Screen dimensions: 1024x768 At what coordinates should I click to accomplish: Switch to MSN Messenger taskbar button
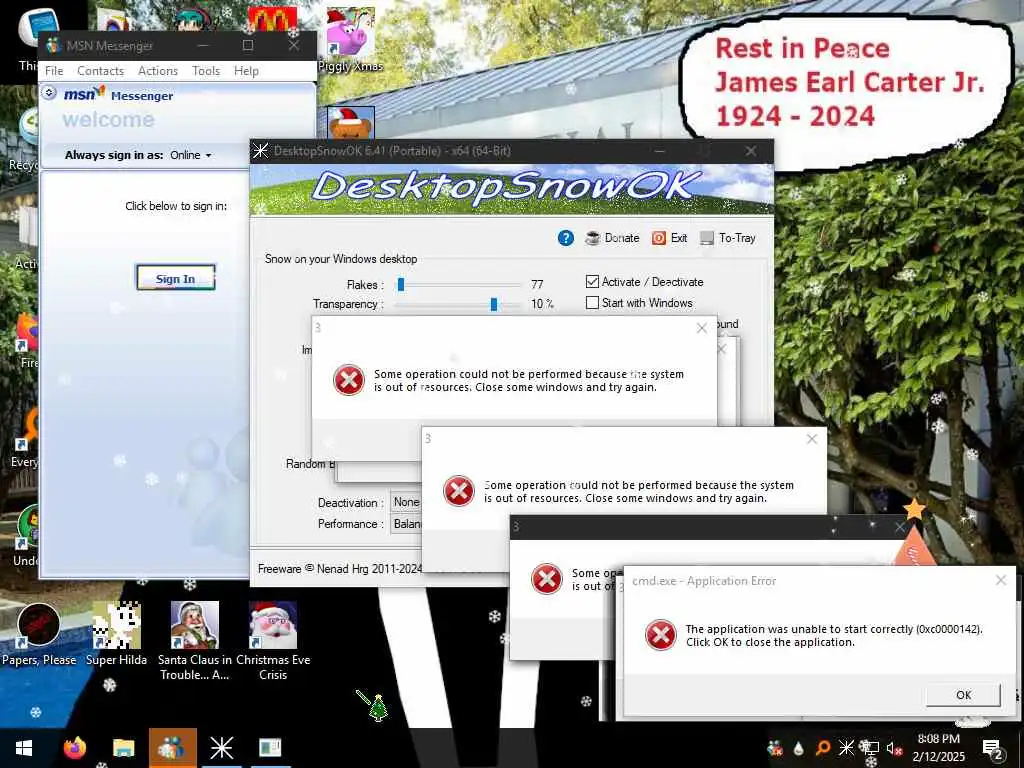coord(172,748)
